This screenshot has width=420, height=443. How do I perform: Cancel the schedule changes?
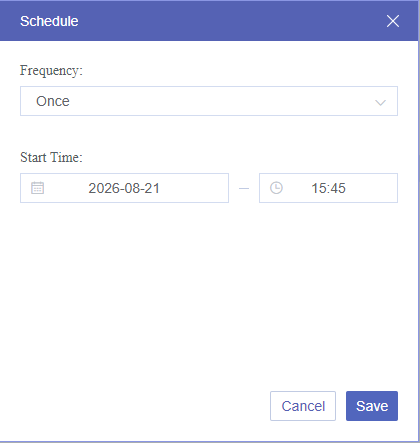(303, 406)
